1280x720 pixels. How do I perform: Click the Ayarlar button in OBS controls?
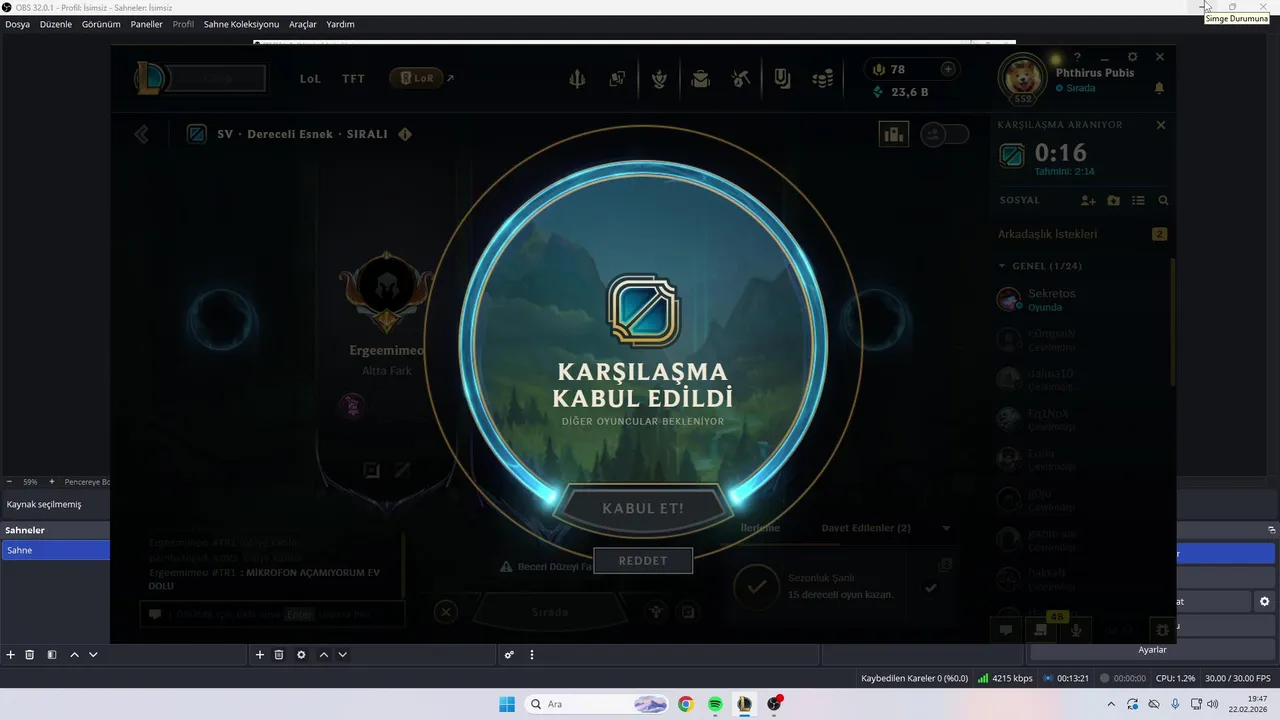(1152, 650)
